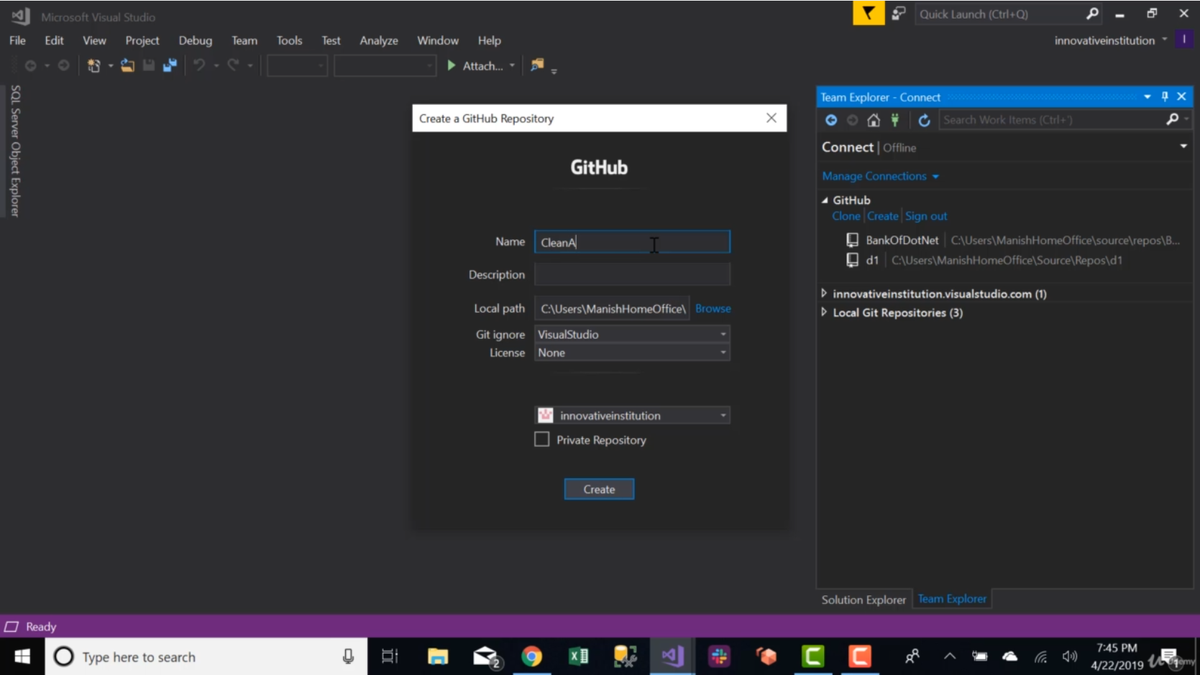1200x675 pixels.
Task: Switch to the Solution Explorer tab
Action: coord(864,599)
